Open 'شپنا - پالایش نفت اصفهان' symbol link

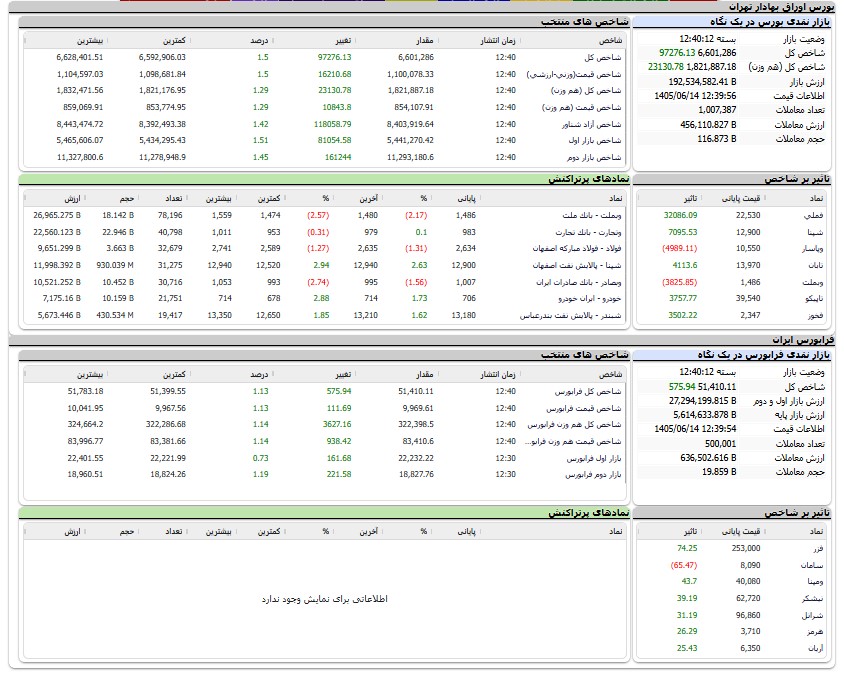pyautogui.click(x=577, y=265)
